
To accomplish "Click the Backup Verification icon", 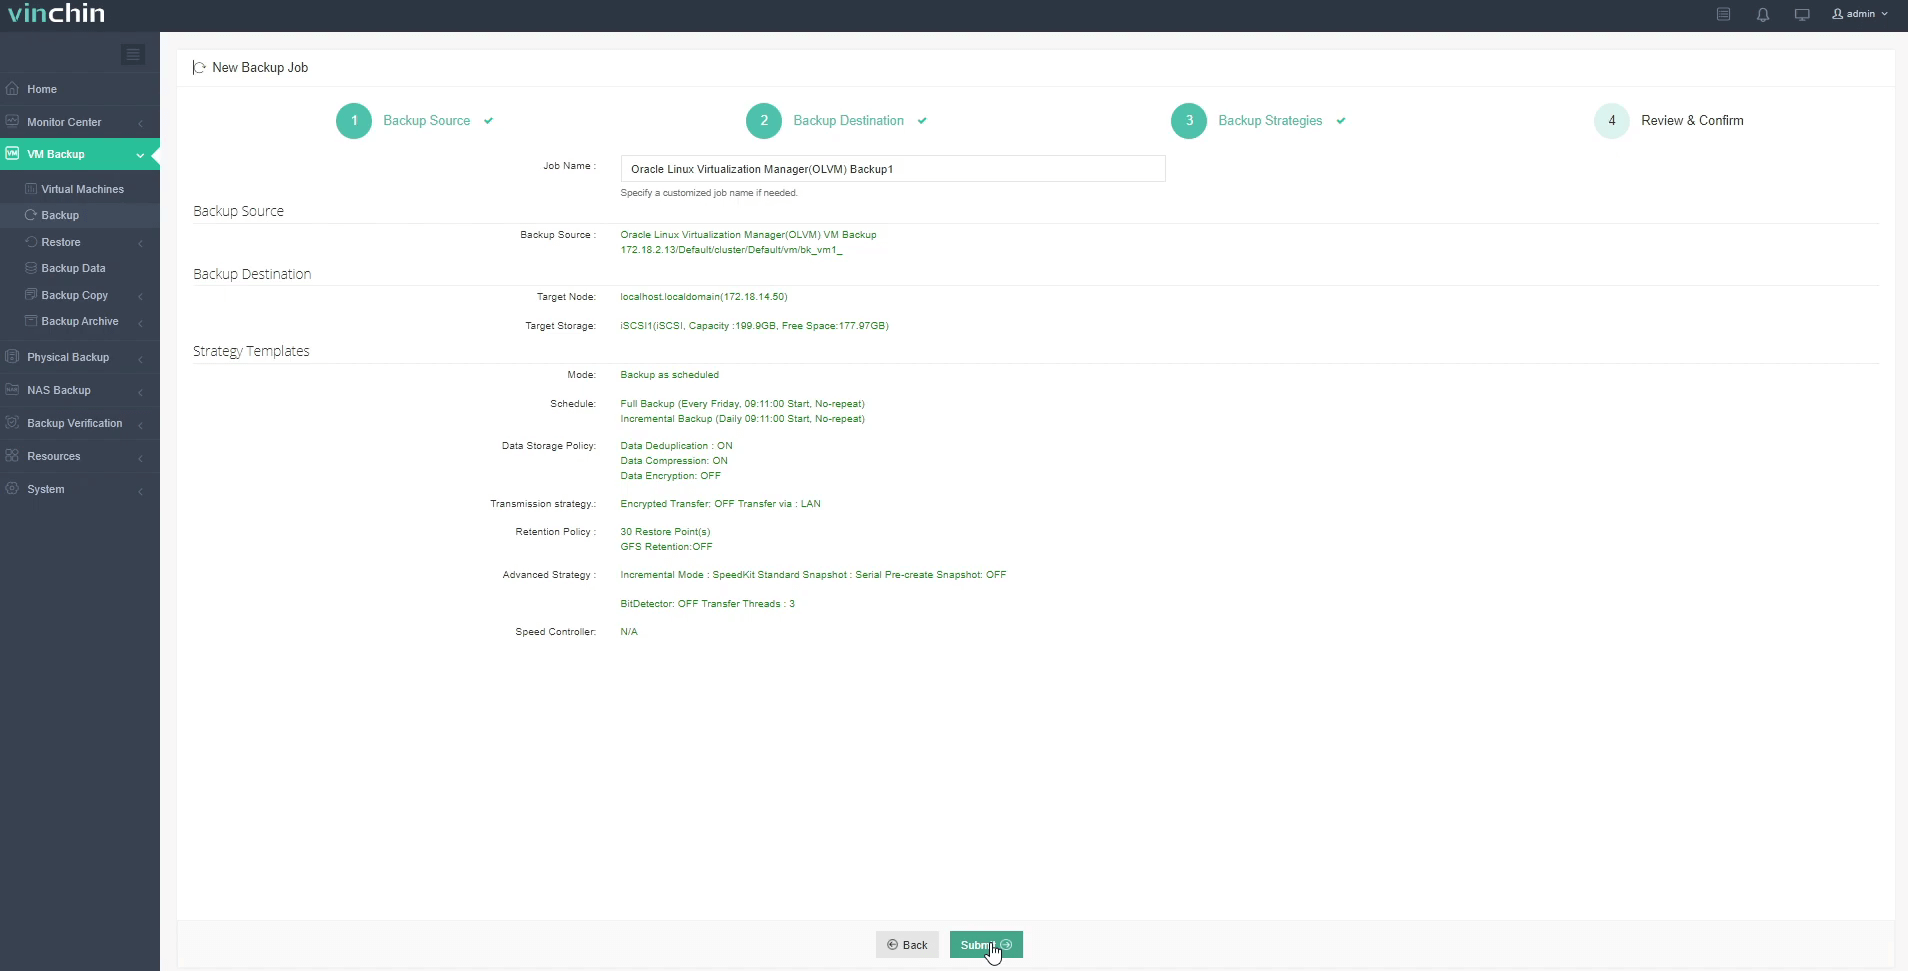I will tap(12, 422).
